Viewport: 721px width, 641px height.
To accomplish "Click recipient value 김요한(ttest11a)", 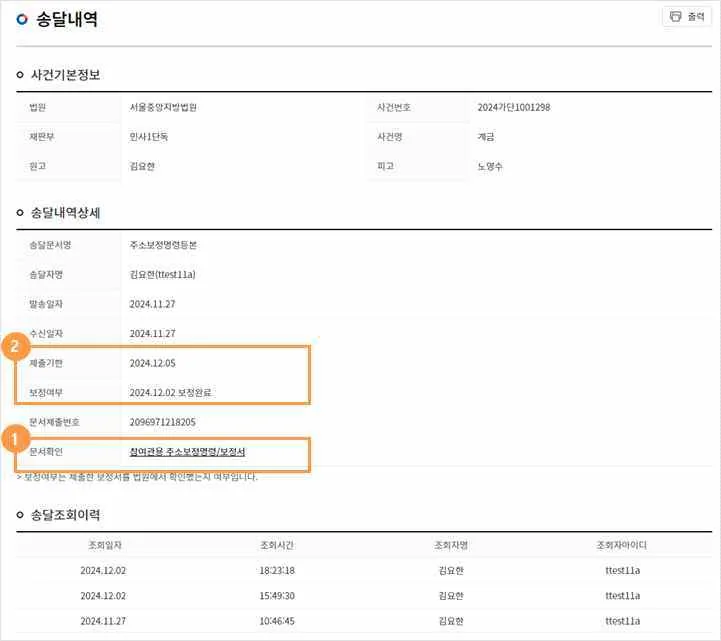I will coord(162,275).
